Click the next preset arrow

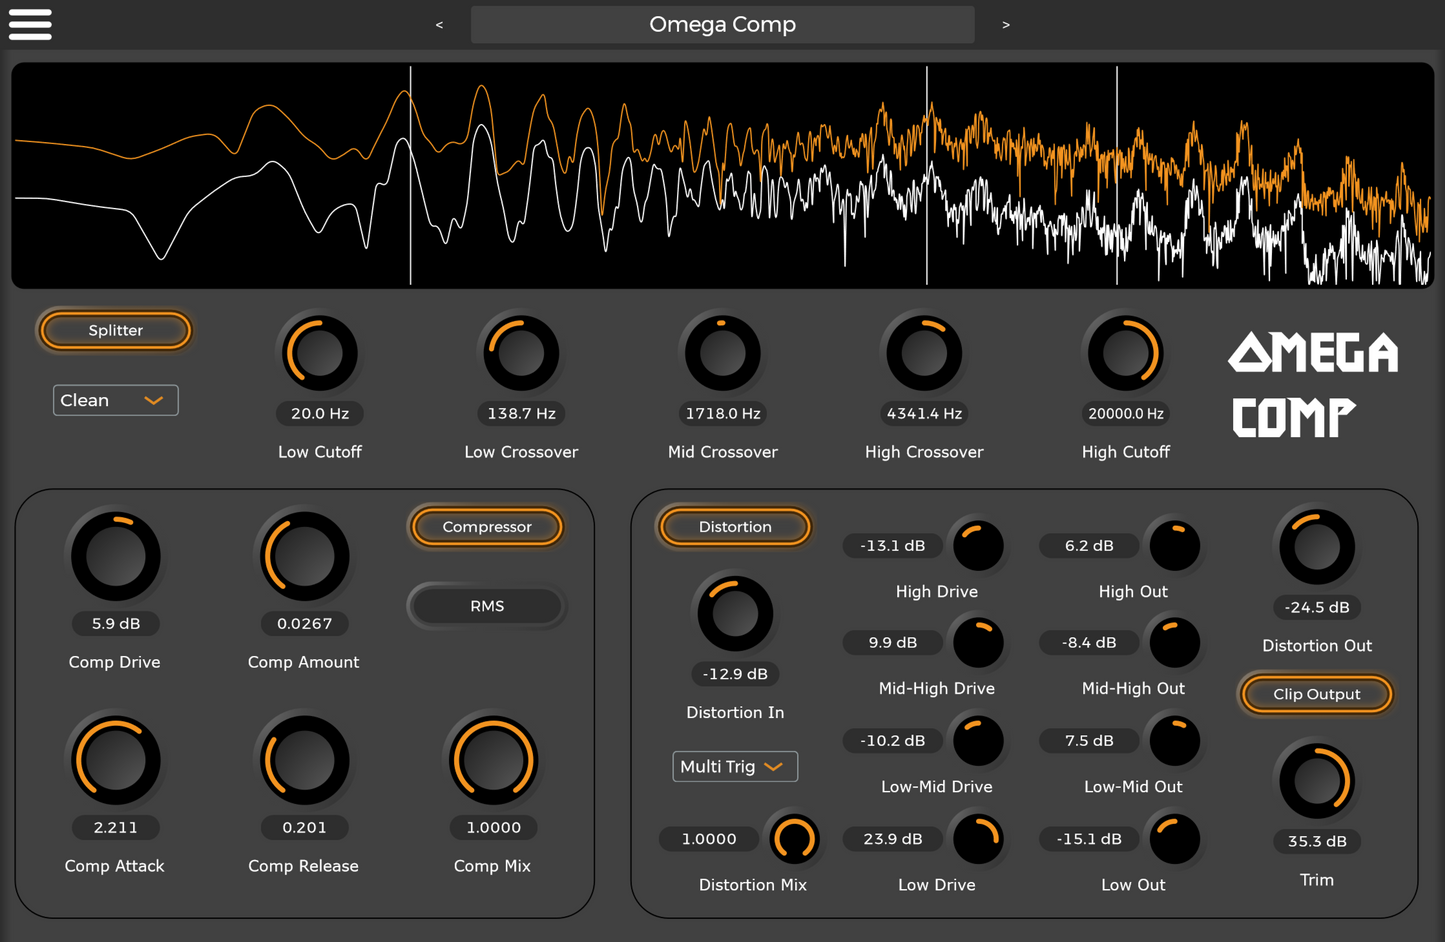(x=1006, y=25)
